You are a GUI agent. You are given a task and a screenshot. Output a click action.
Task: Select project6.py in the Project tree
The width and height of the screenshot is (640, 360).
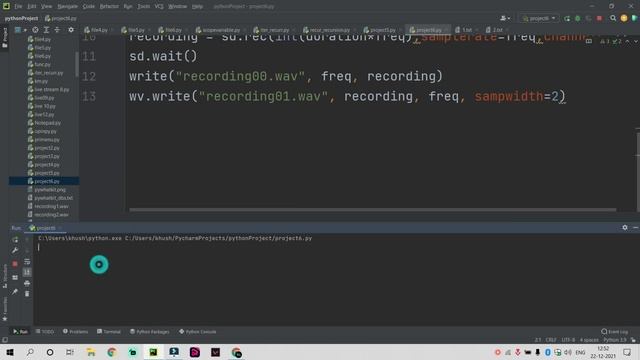pos(44,181)
